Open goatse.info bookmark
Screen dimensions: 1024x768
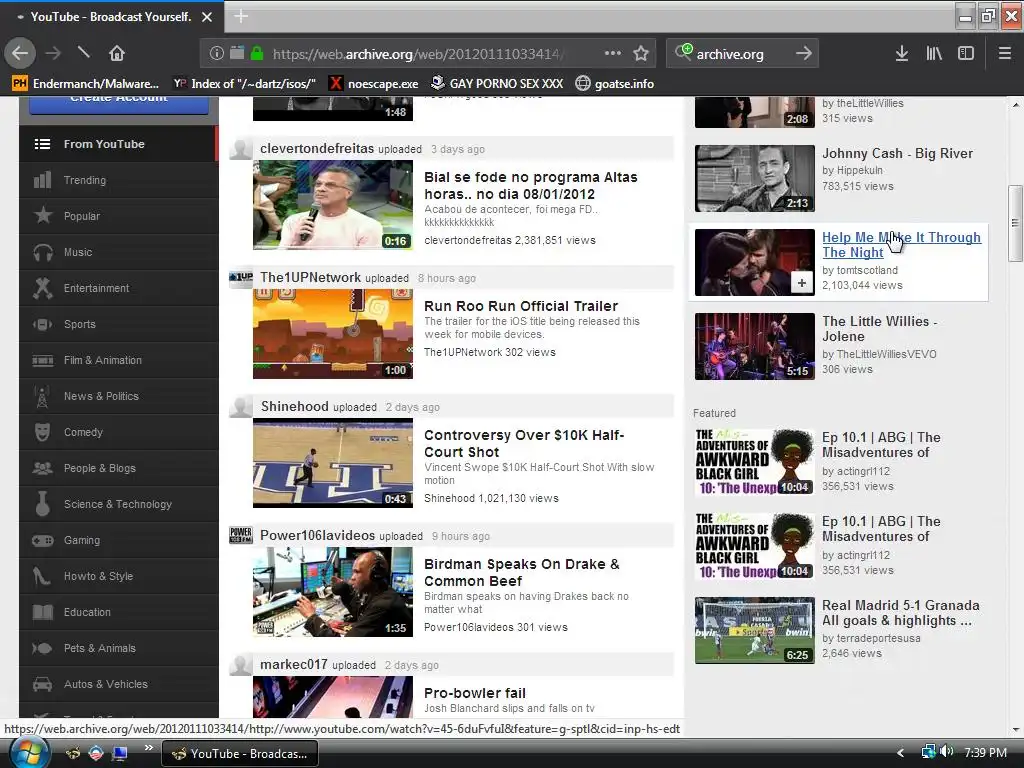[615, 84]
